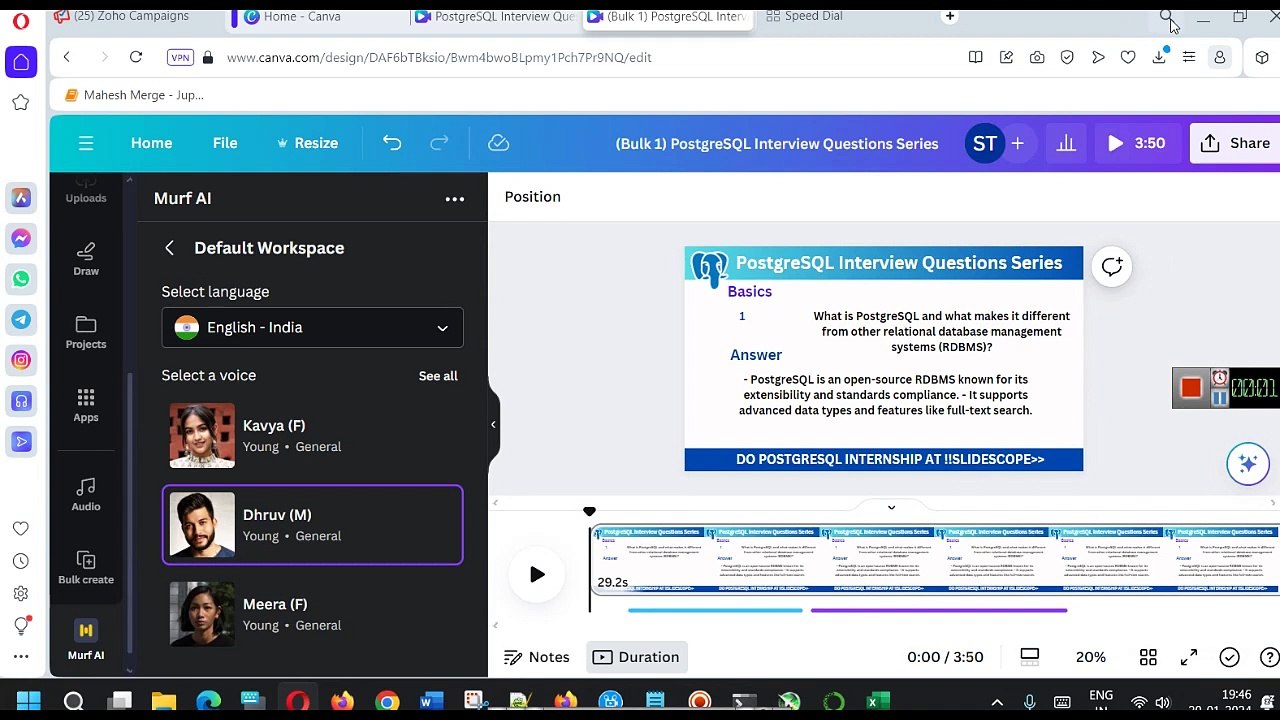Select the Kavya (F) voice
1280x720 pixels.
coord(312,436)
